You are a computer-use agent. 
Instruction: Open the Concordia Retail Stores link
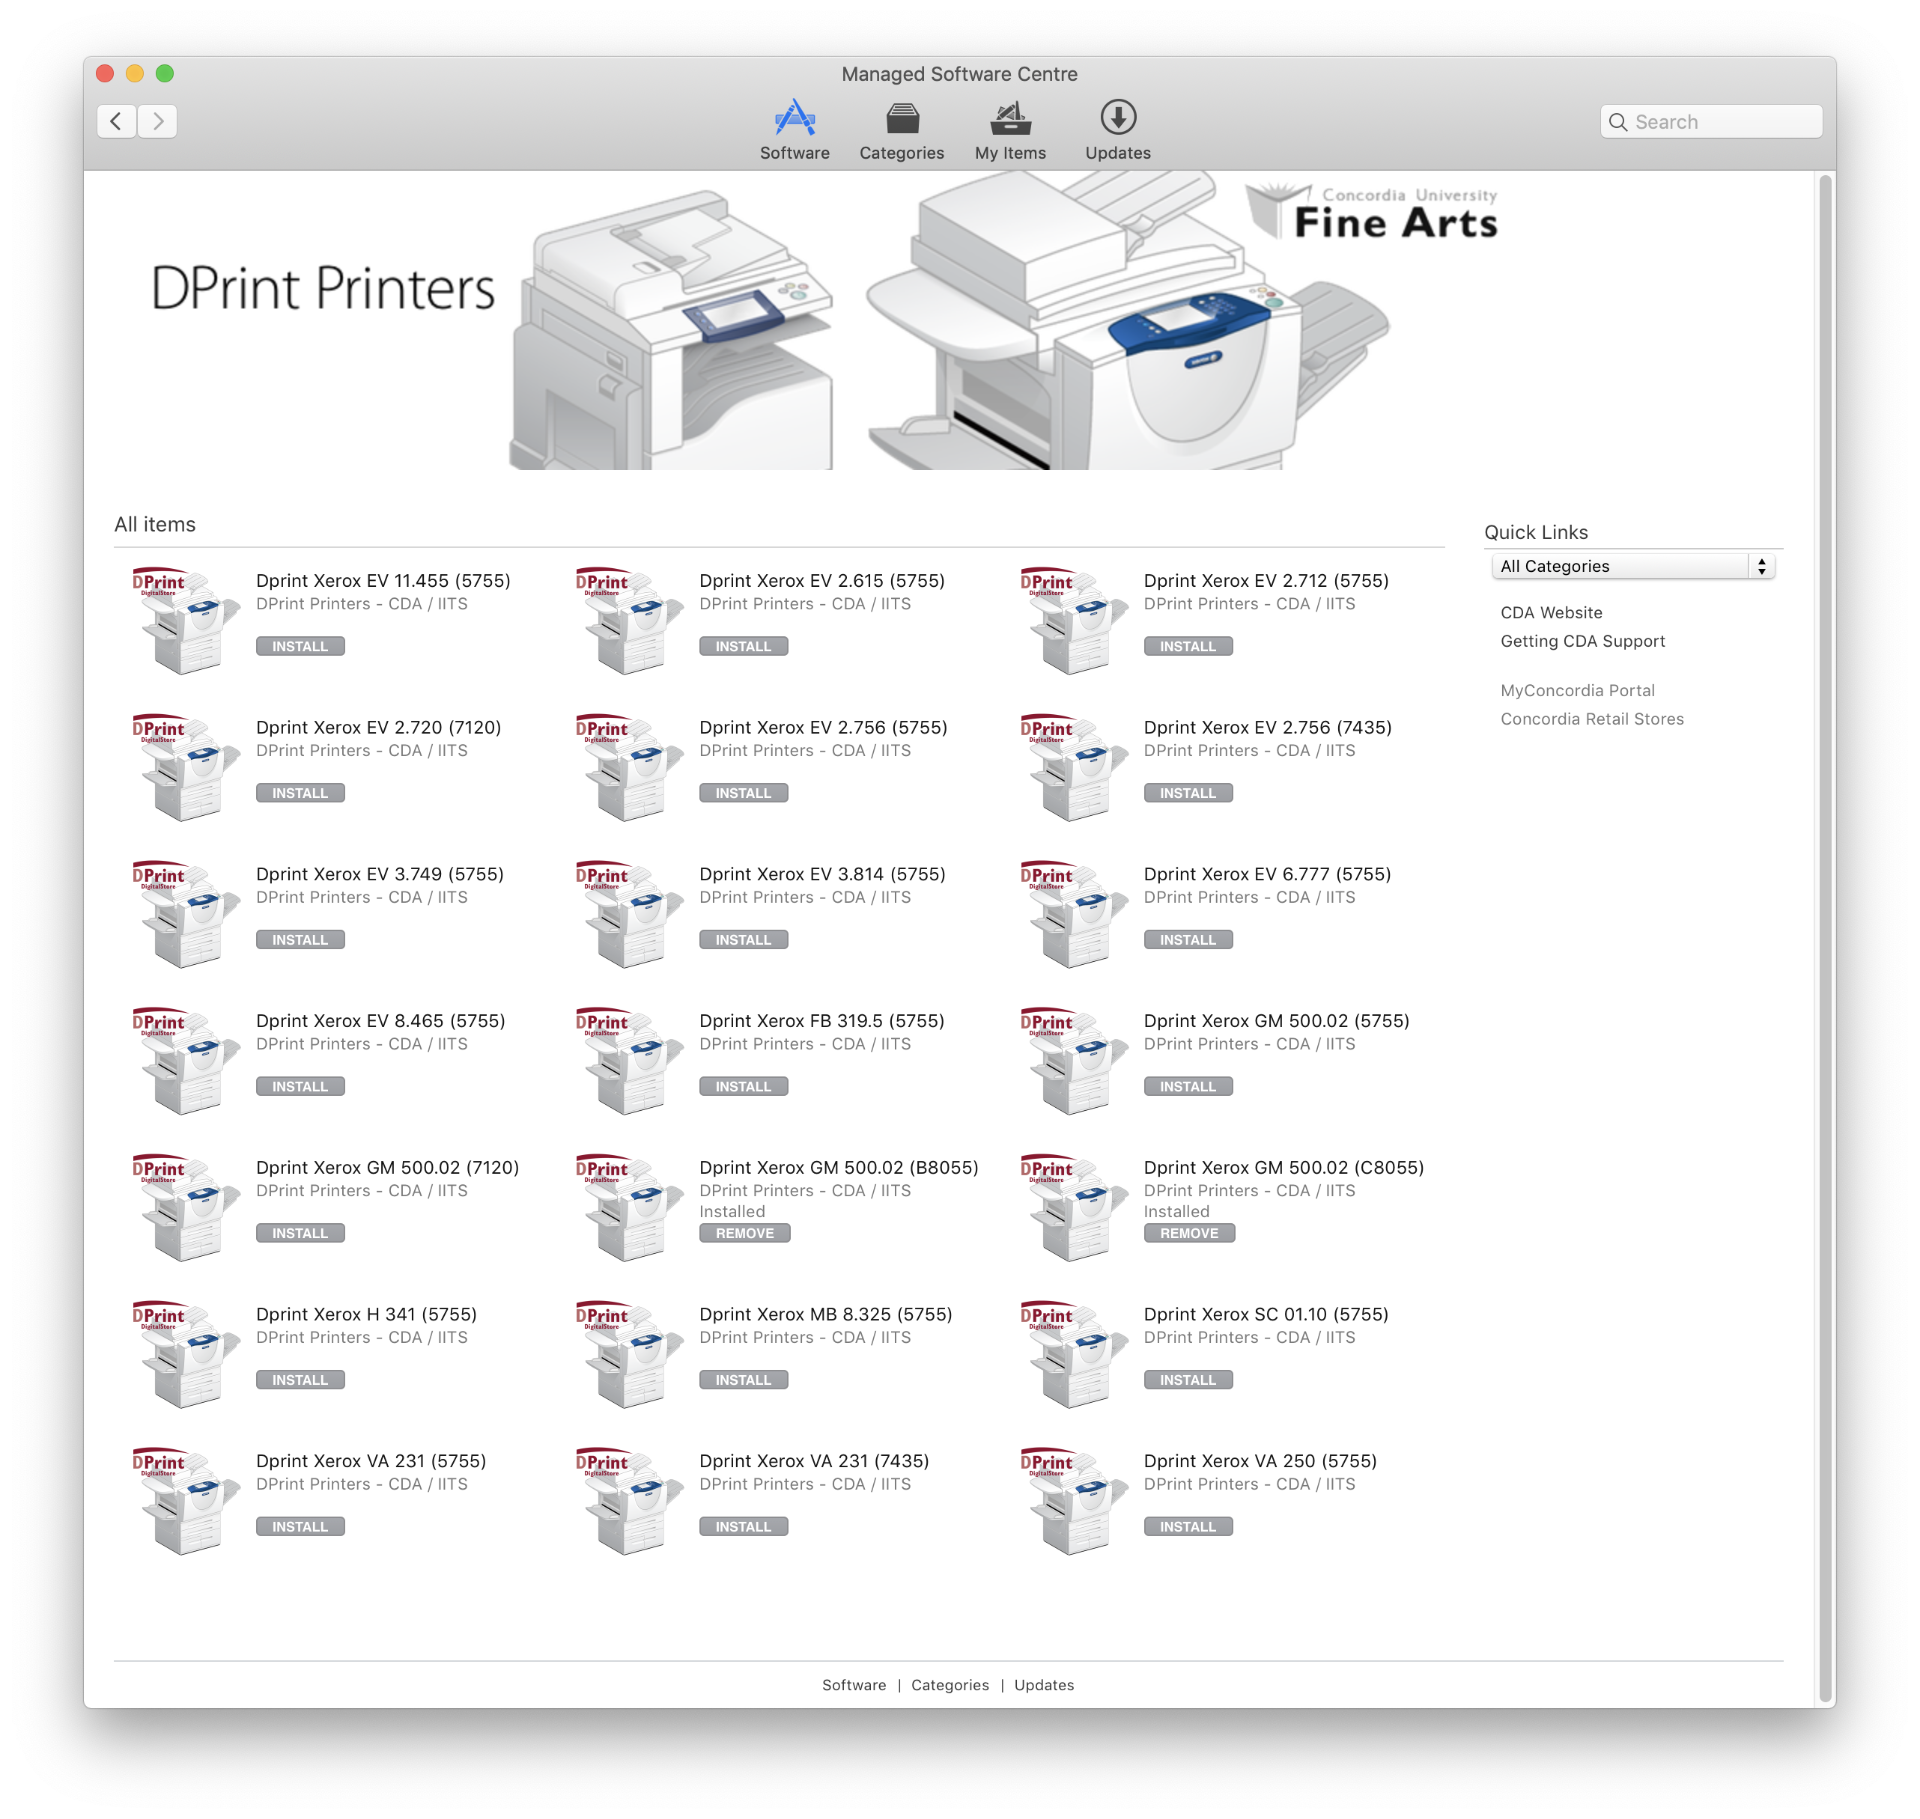tap(1591, 720)
